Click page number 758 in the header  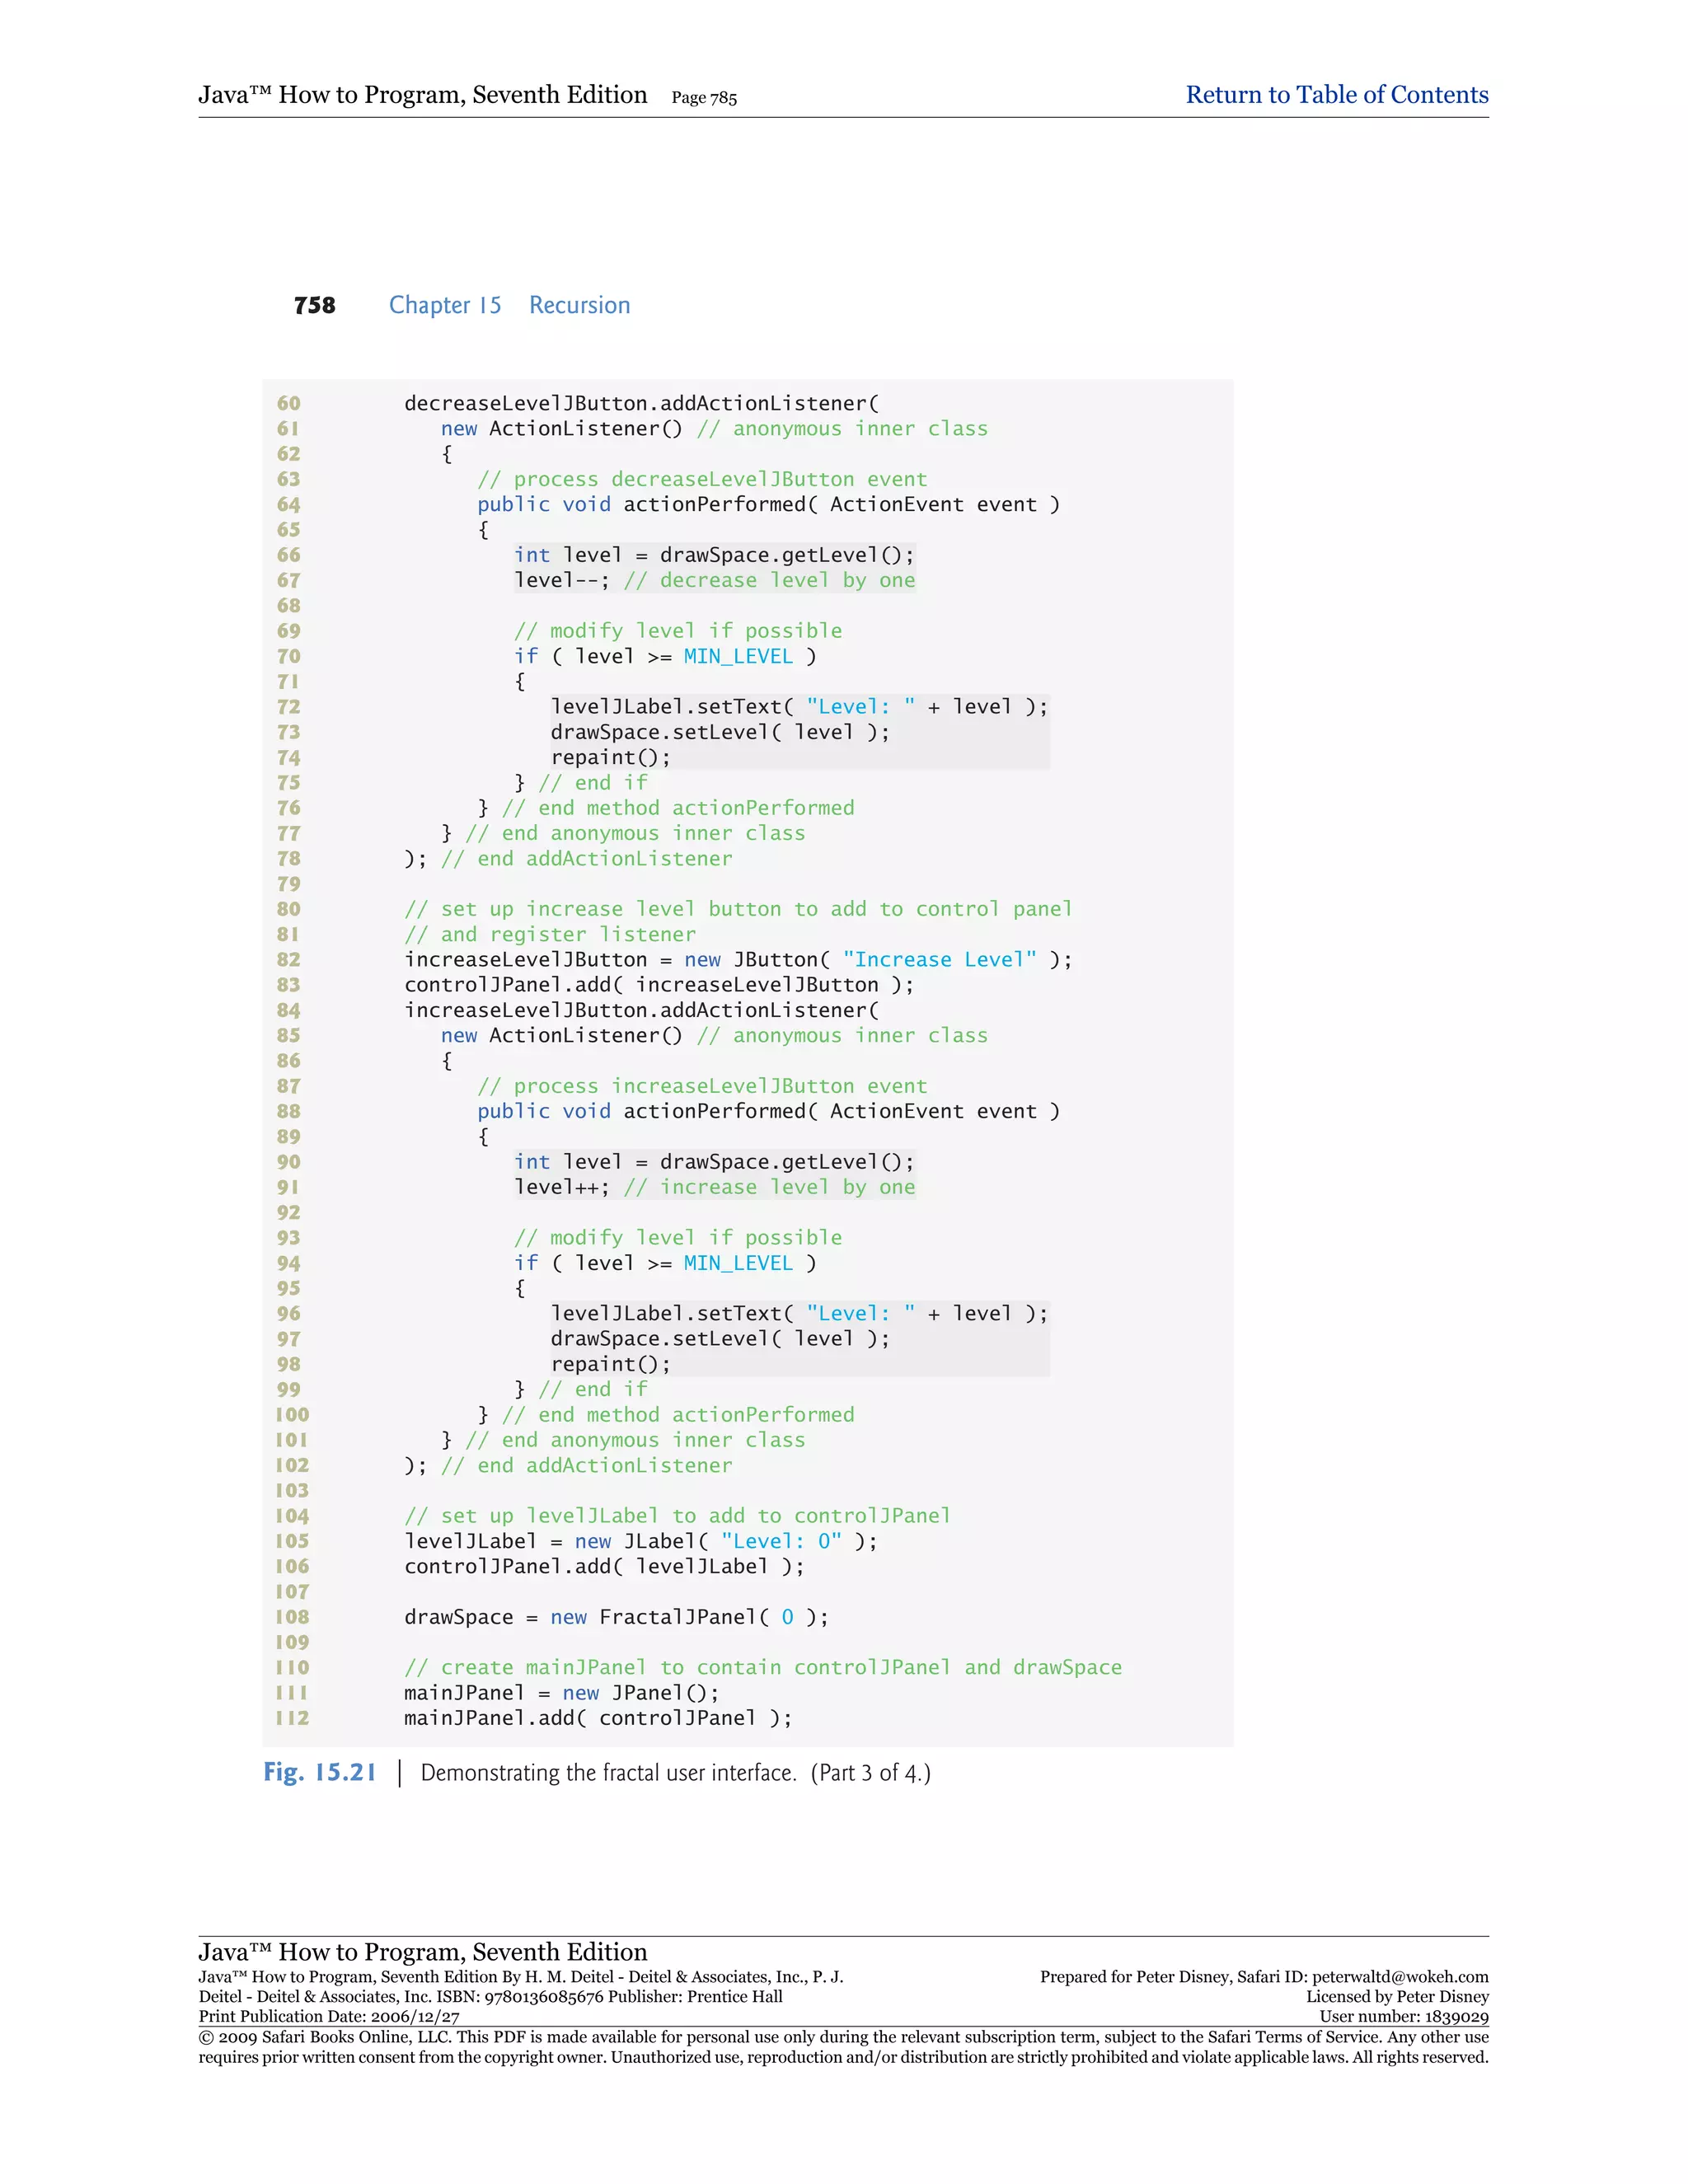pyautogui.click(x=314, y=305)
